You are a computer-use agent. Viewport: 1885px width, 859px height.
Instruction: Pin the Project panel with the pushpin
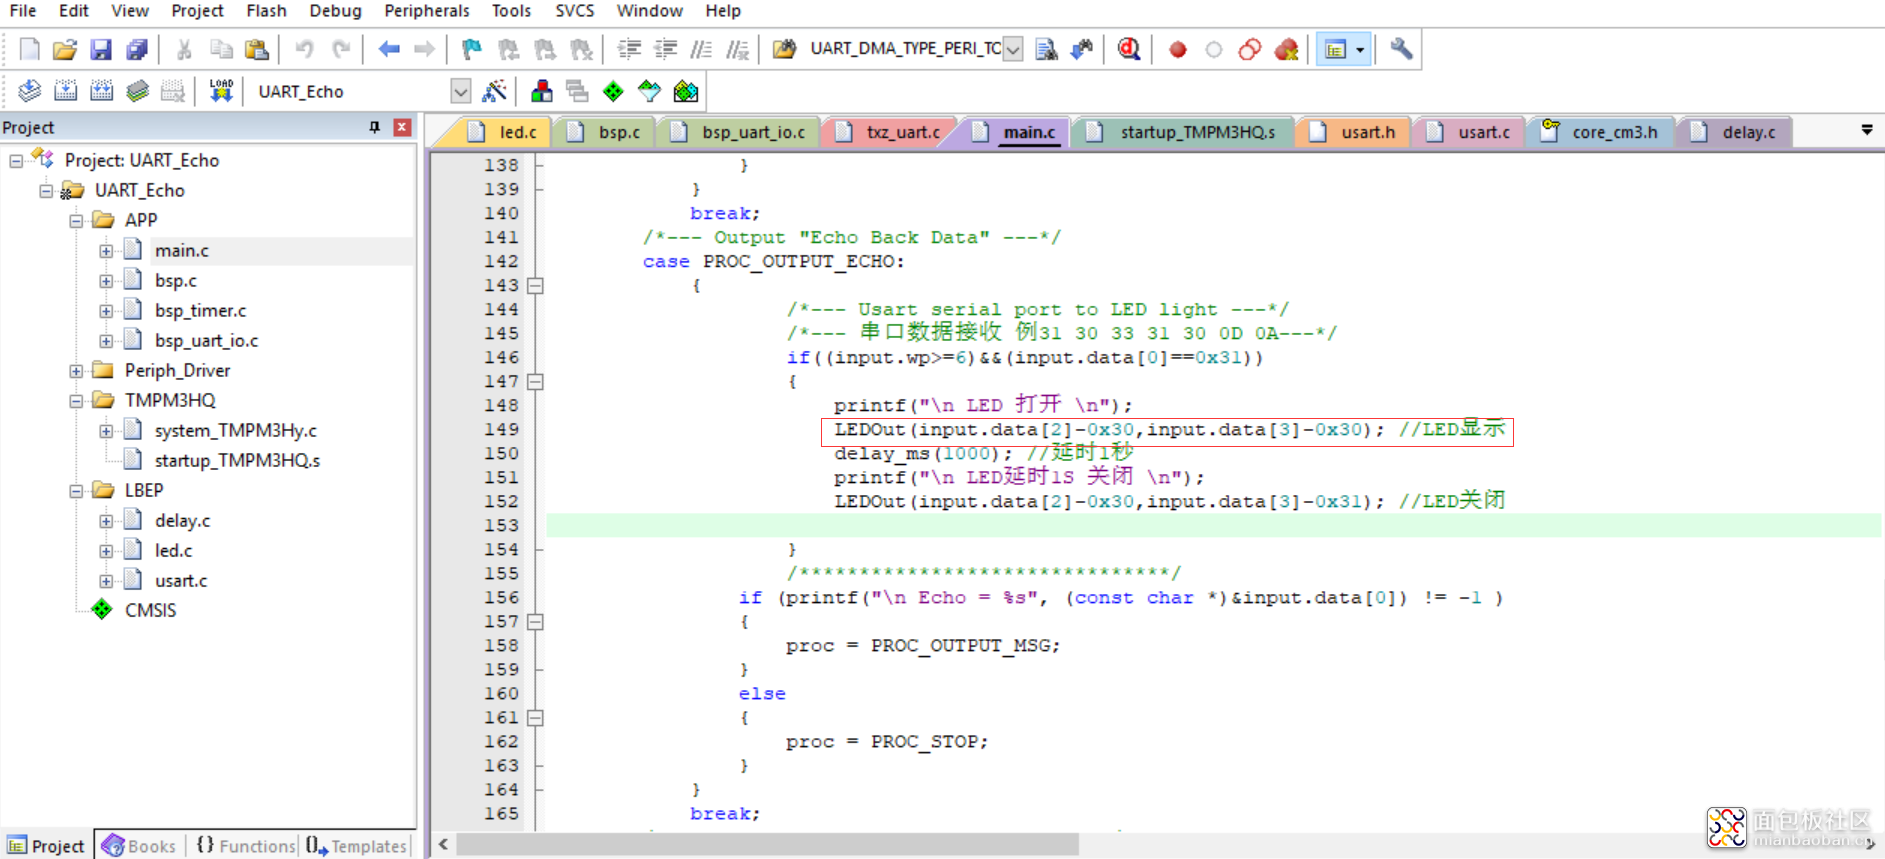[x=375, y=127]
